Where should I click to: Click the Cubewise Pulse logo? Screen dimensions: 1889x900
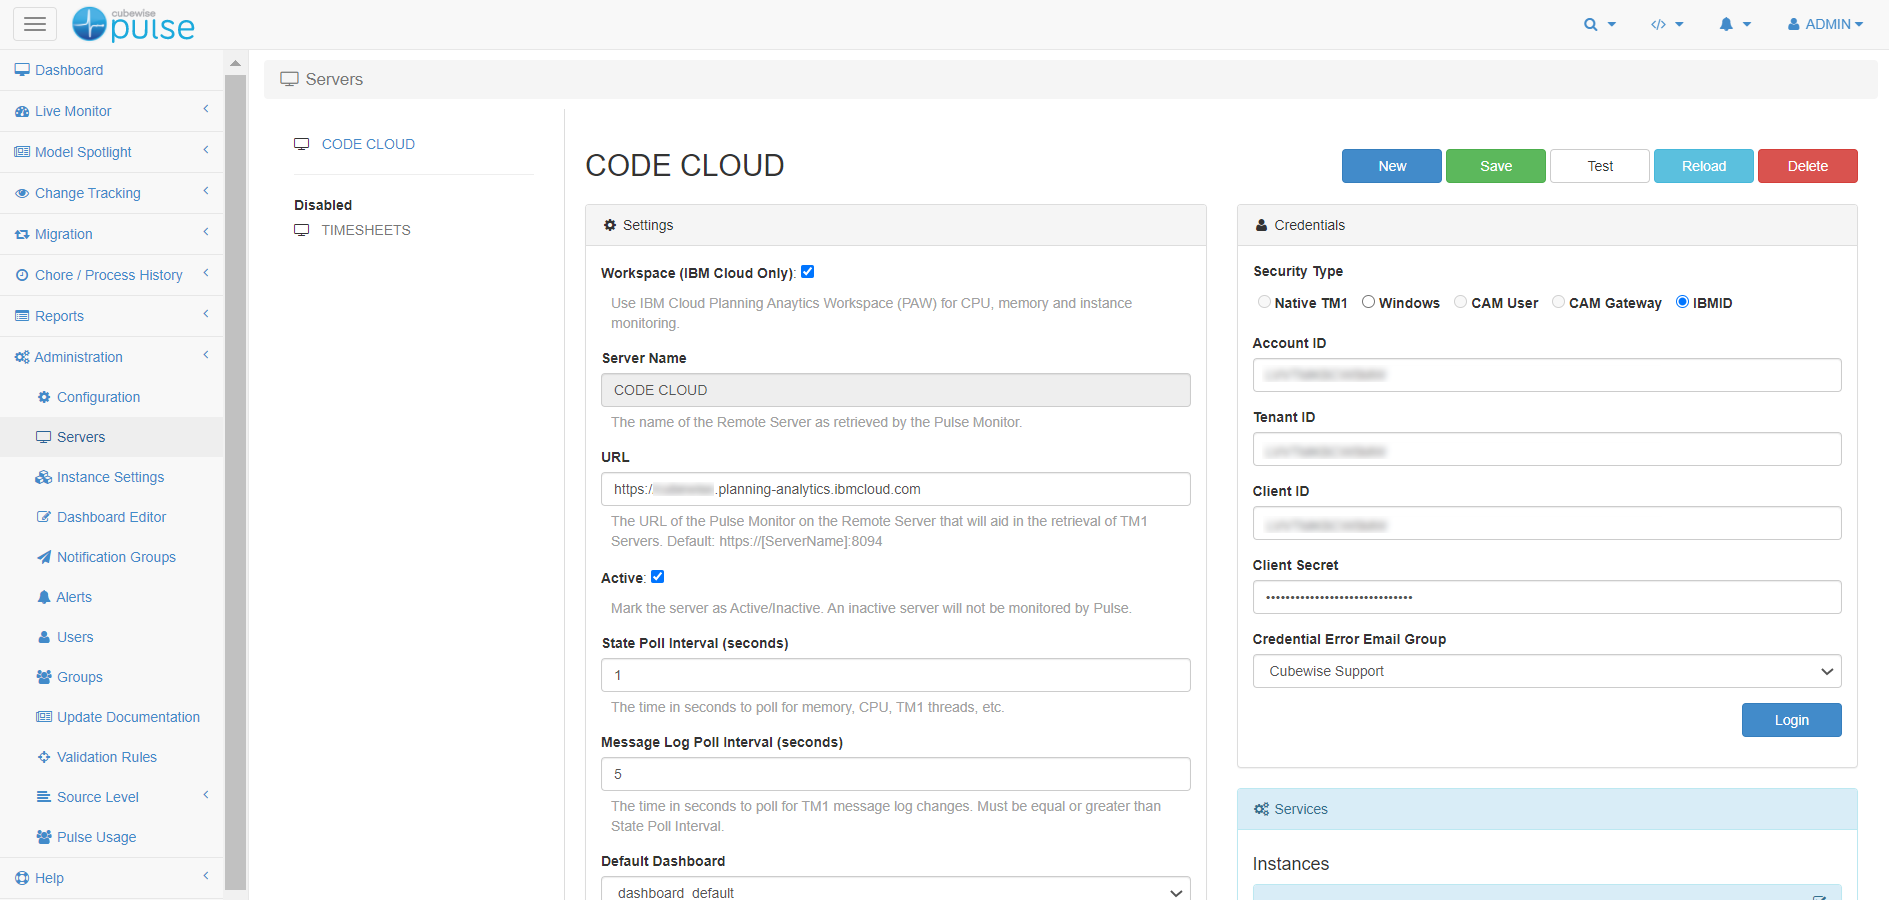pos(132,24)
